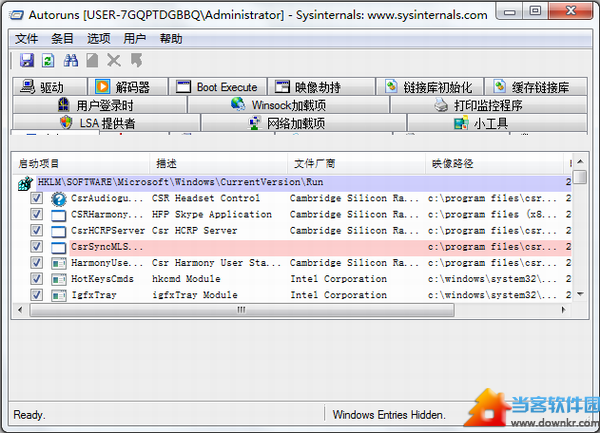Switch to the 链接库初始化 tab
The height and width of the screenshot is (433, 600).
tap(429, 87)
